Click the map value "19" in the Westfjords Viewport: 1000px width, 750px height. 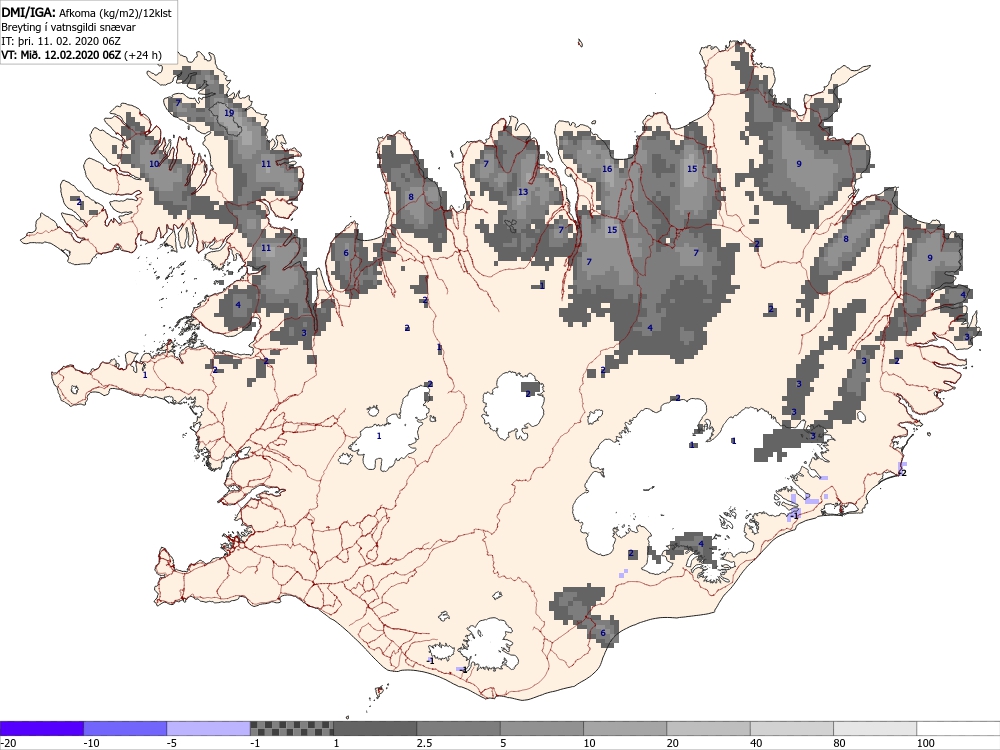click(229, 113)
